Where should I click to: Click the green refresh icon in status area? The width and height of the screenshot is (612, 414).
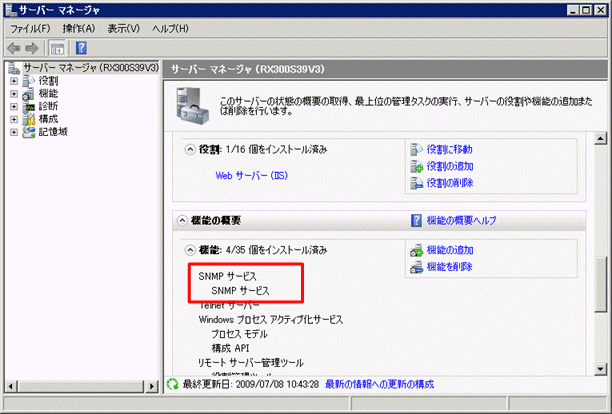pyautogui.click(x=173, y=384)
